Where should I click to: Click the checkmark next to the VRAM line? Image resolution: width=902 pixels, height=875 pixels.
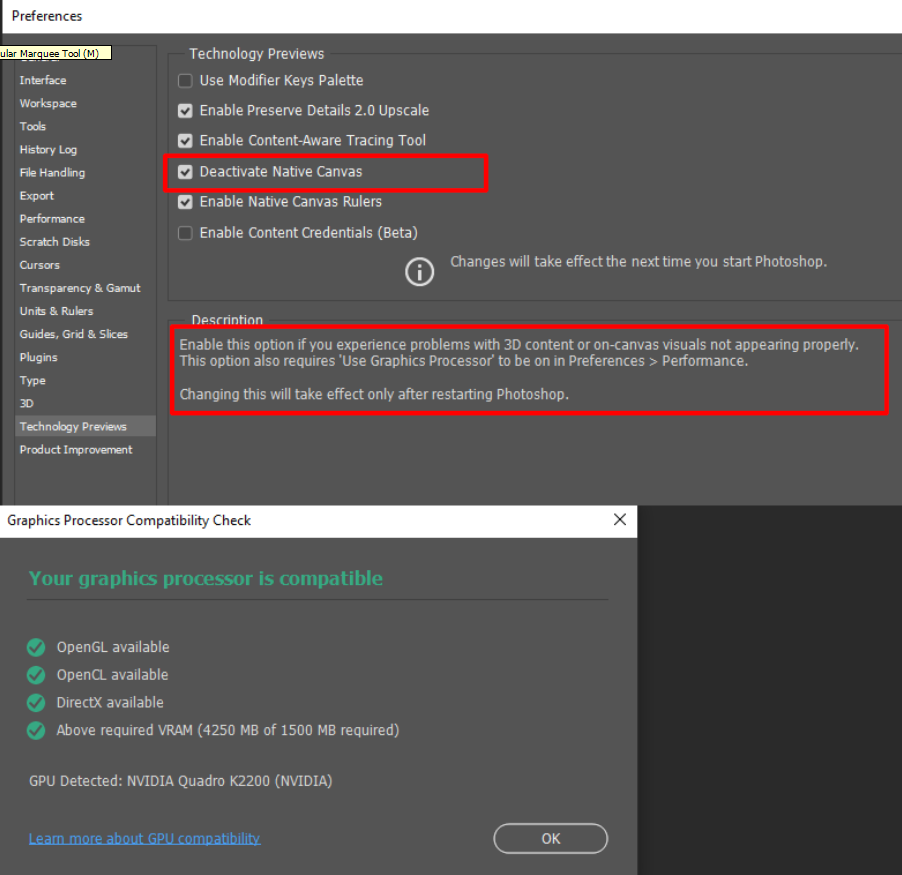[x=36, y=731]
